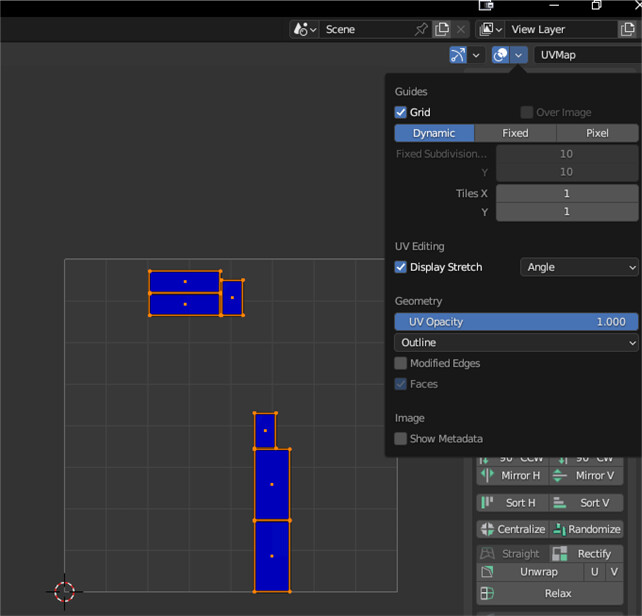Screen dimensions: 642x616
Task: Click the Sort V button
Action: pyautogui.click(x=586, y=503)
